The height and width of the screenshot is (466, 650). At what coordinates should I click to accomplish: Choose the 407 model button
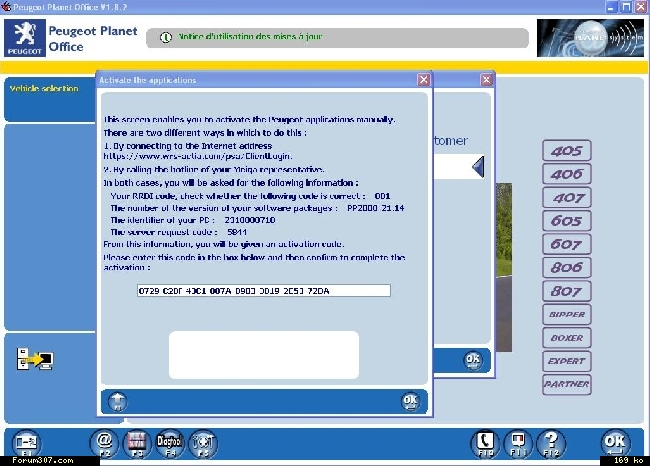tap(567, 197)
